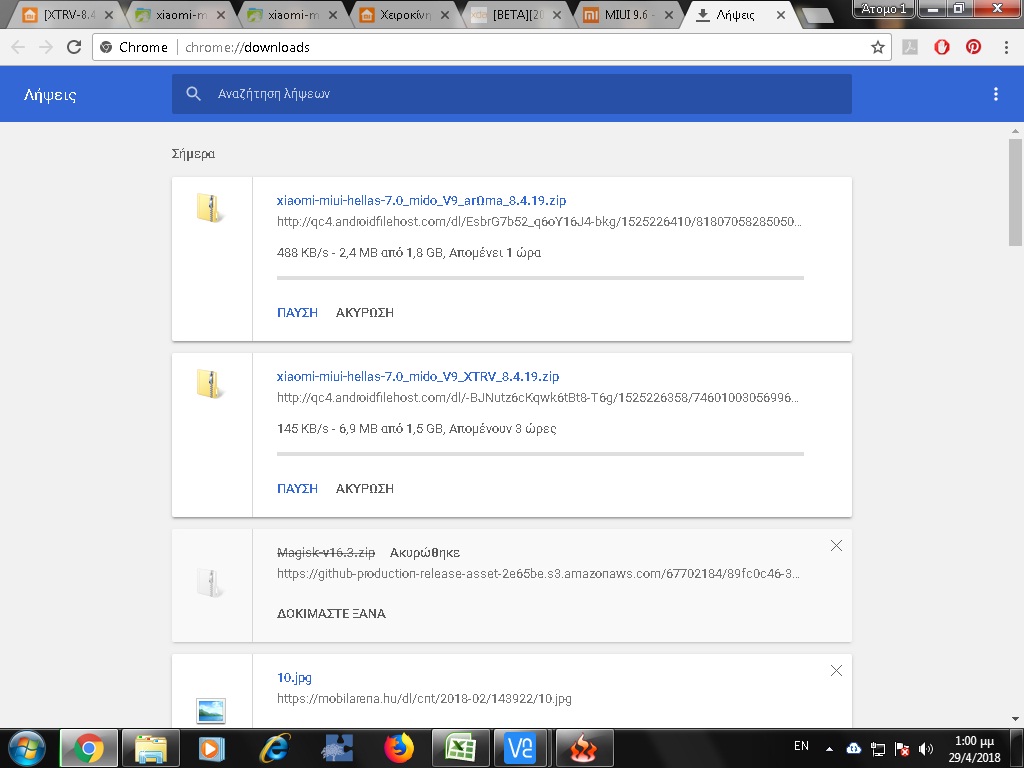
Task: Open the Opera extension icon
Action: tap(941, 47)
